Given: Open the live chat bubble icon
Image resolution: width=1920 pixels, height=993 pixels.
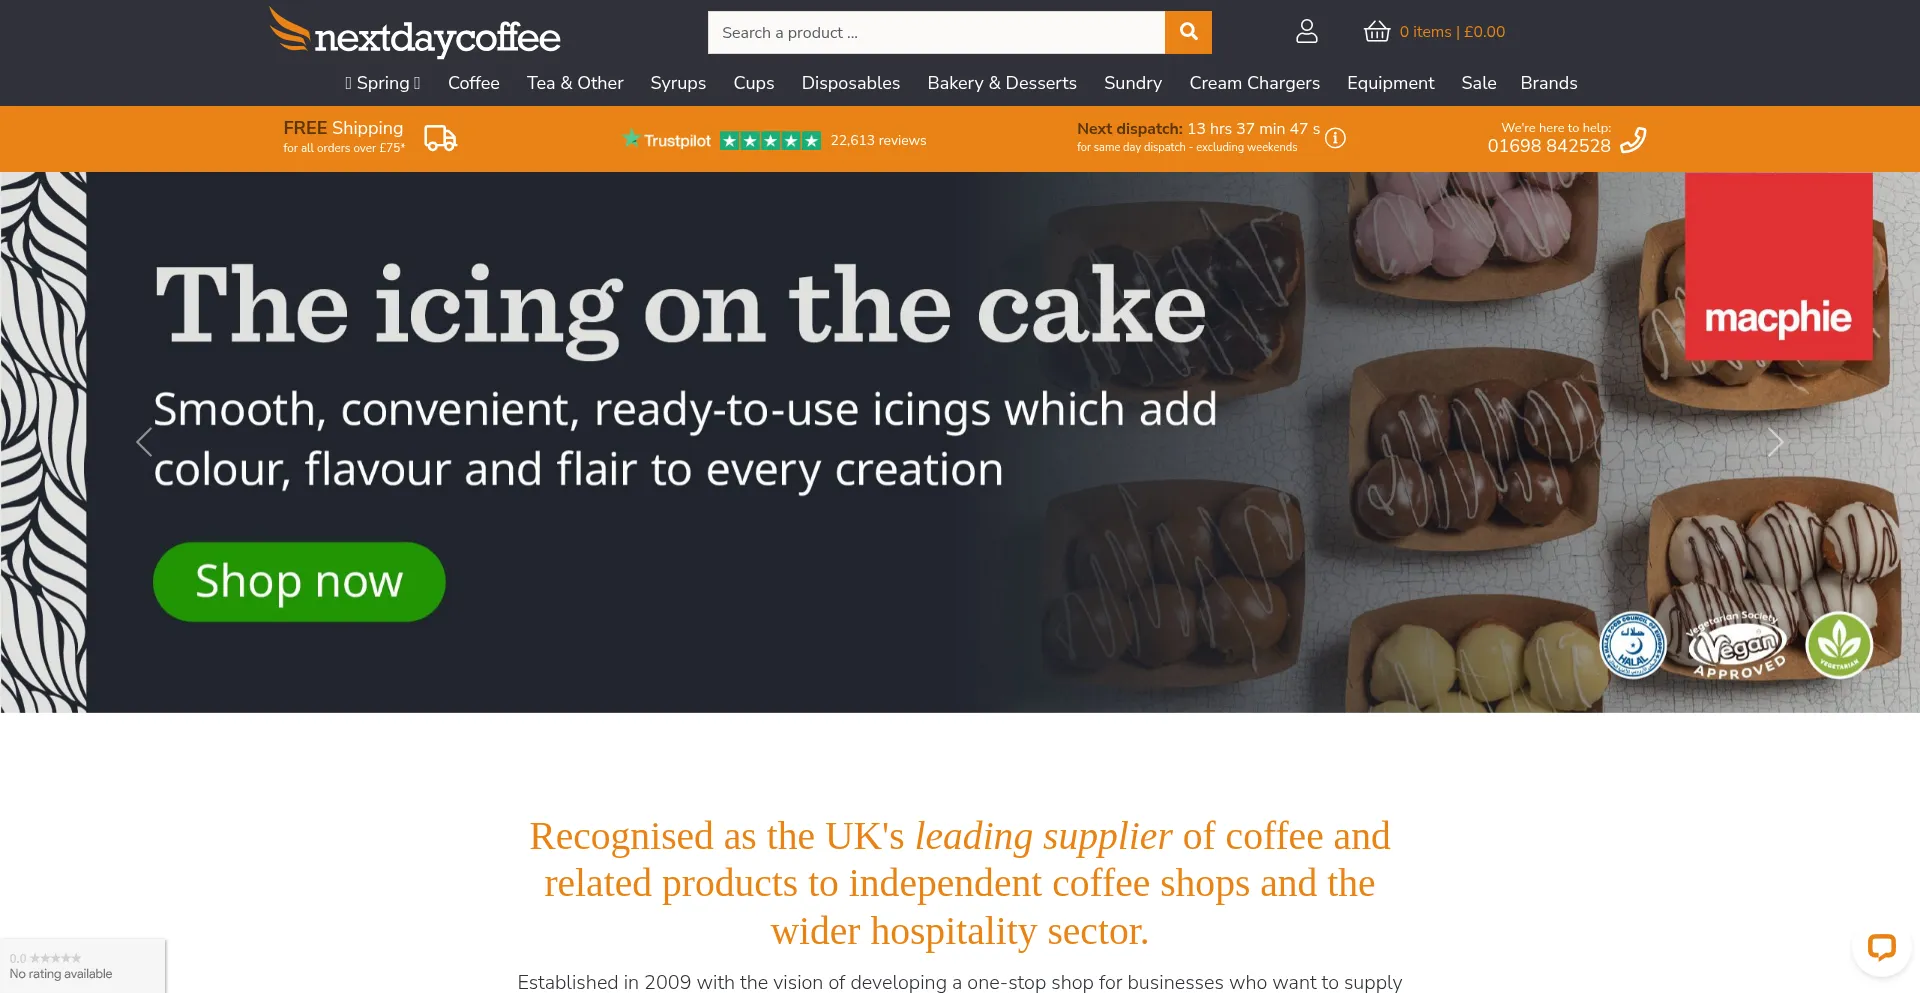Looking at the screenshot, I should click(1881, 946).
